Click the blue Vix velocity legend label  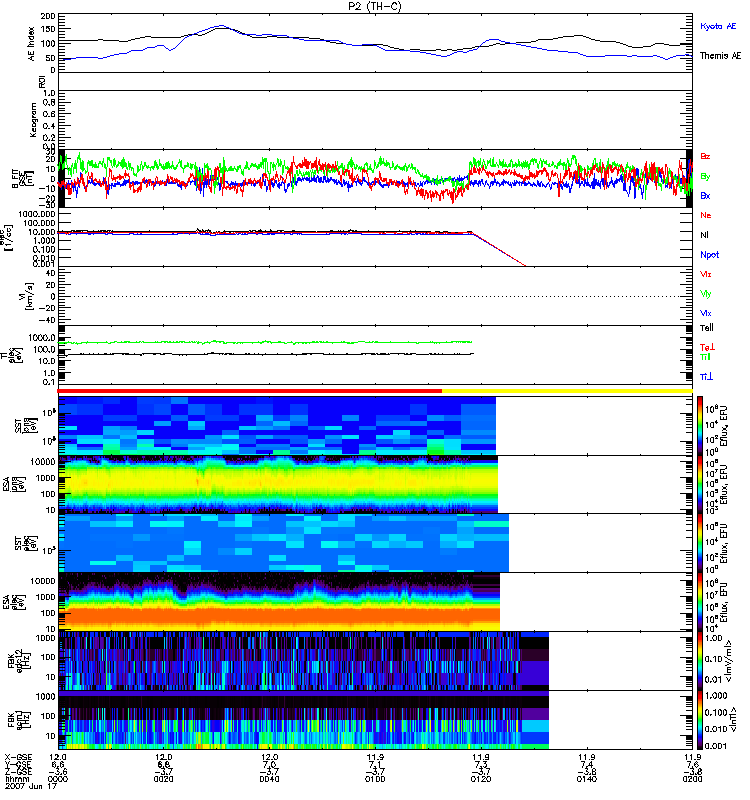point(706,313)
